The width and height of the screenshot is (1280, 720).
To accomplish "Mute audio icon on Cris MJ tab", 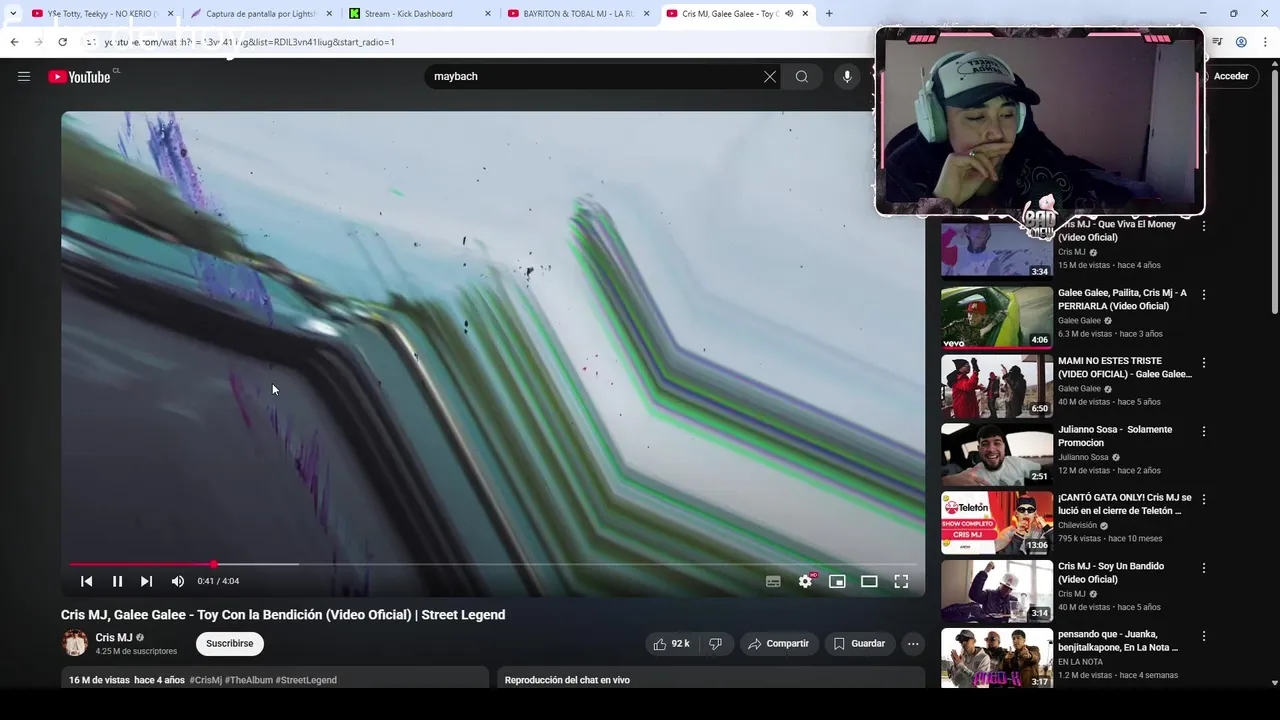I will click(789, 14).
